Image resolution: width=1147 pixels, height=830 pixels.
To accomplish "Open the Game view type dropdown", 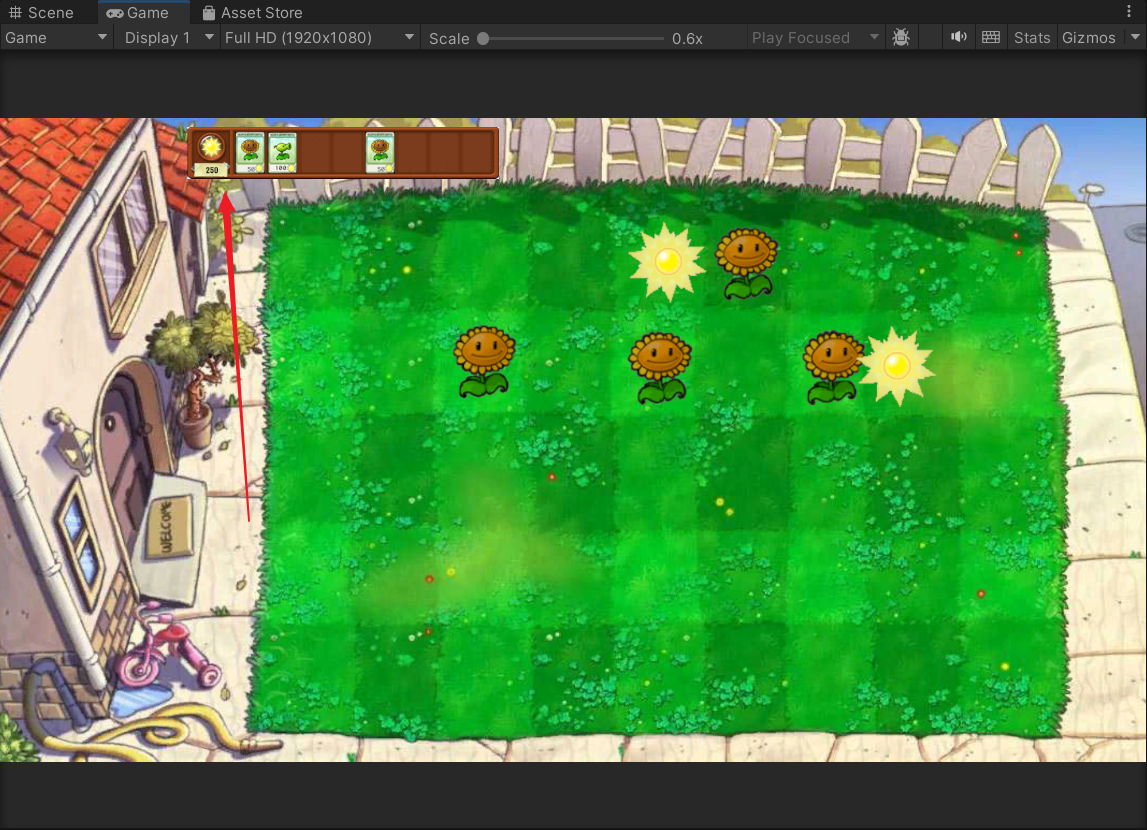I will [56, 38].
